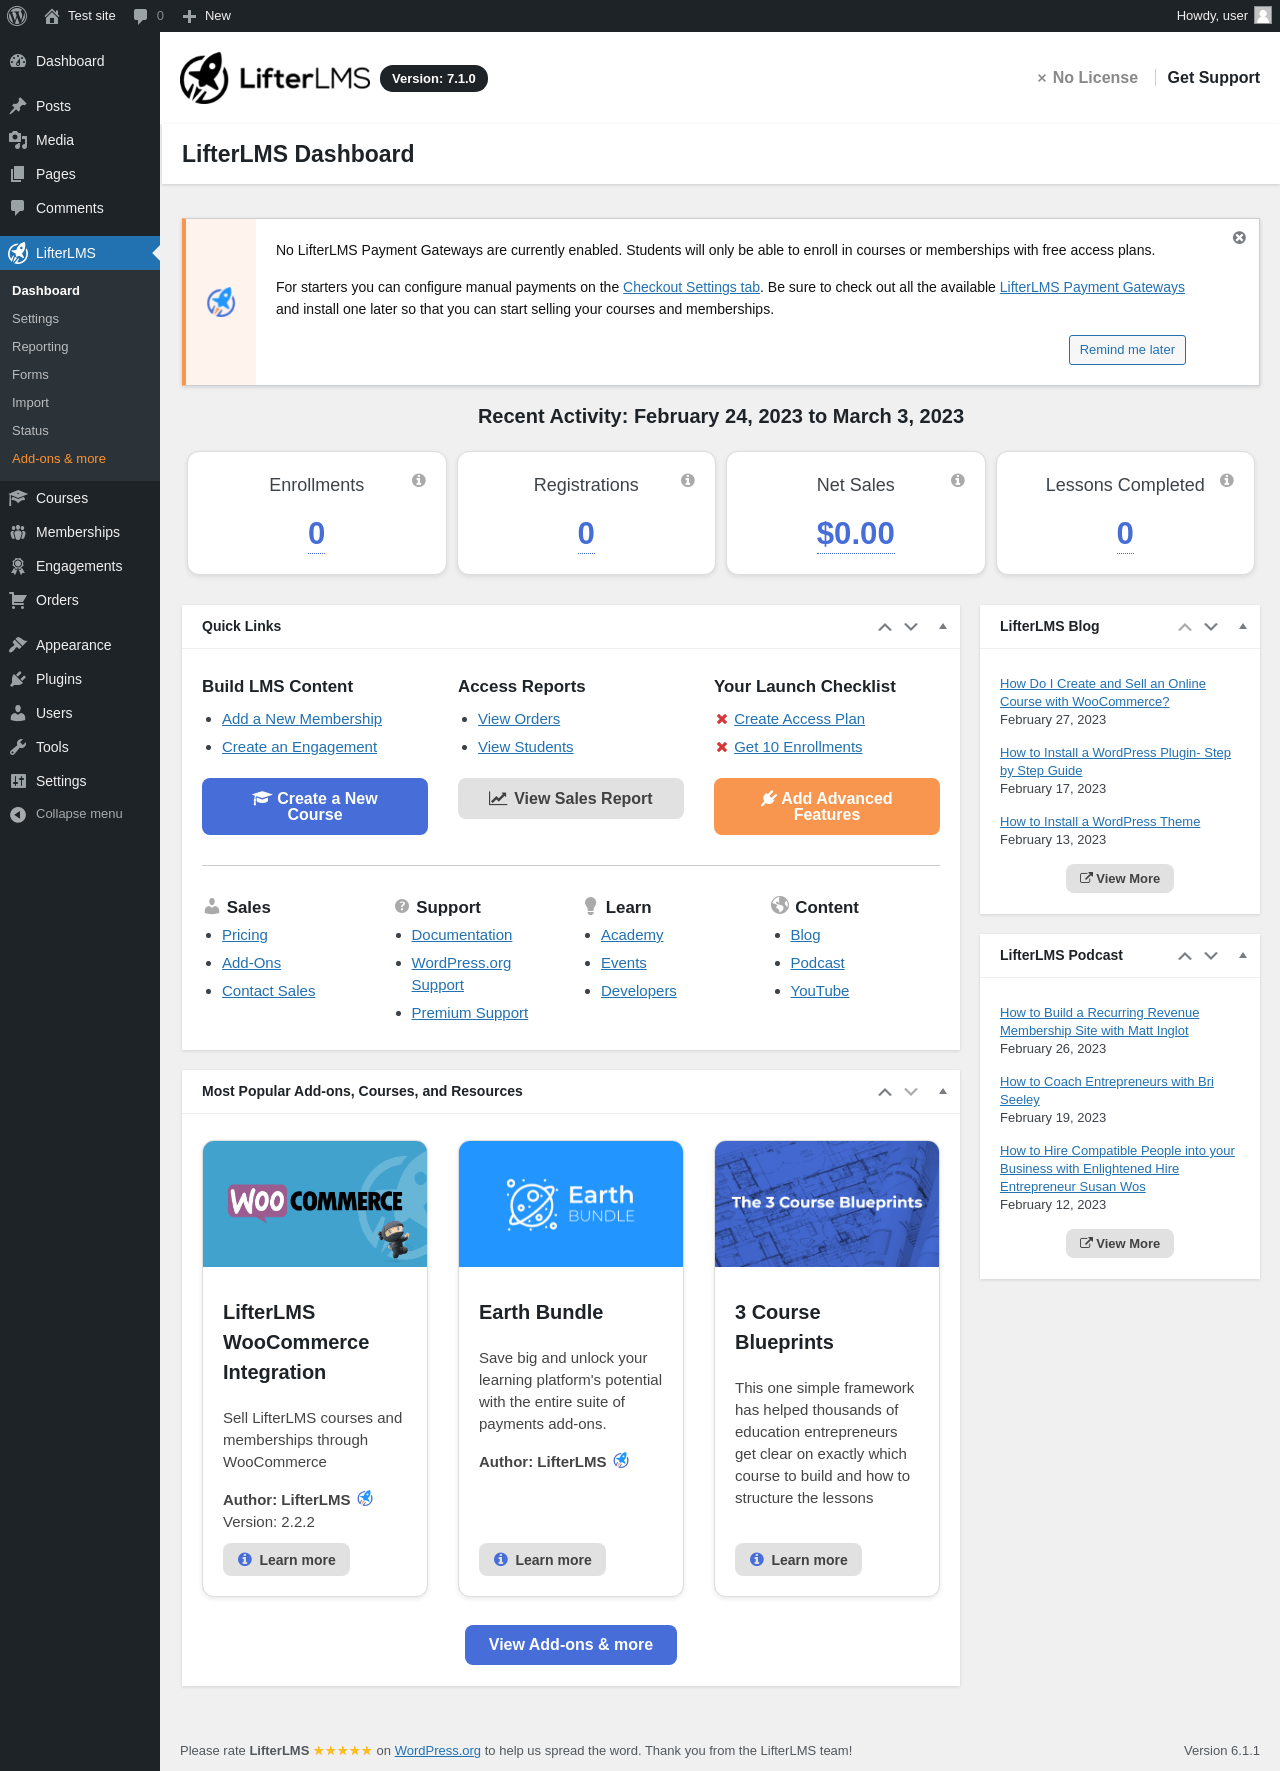Open the comments bubble in admin bar
Image resolution: width=1280 pixels, height=1771 pixels.
[x=148, y=16]
